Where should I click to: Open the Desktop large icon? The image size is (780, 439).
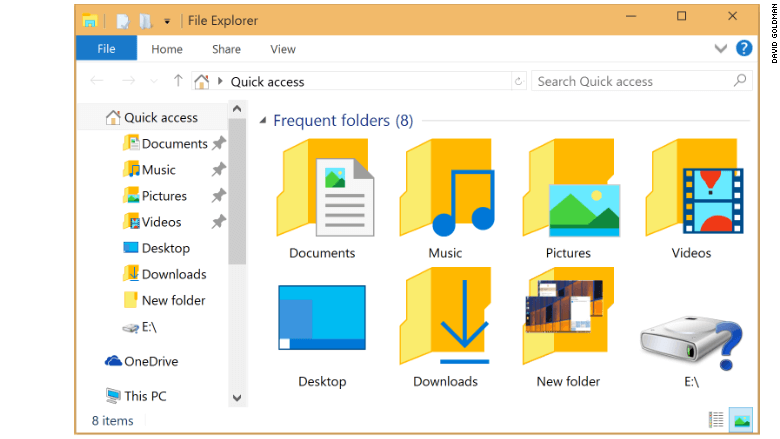322,317
